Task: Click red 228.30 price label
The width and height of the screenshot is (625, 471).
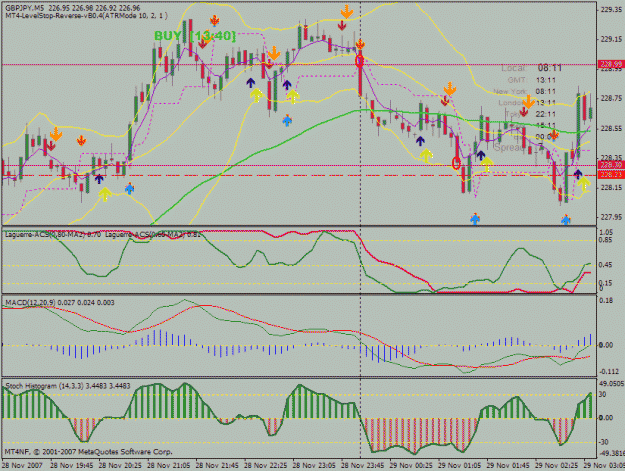Action: coord(611,165)
